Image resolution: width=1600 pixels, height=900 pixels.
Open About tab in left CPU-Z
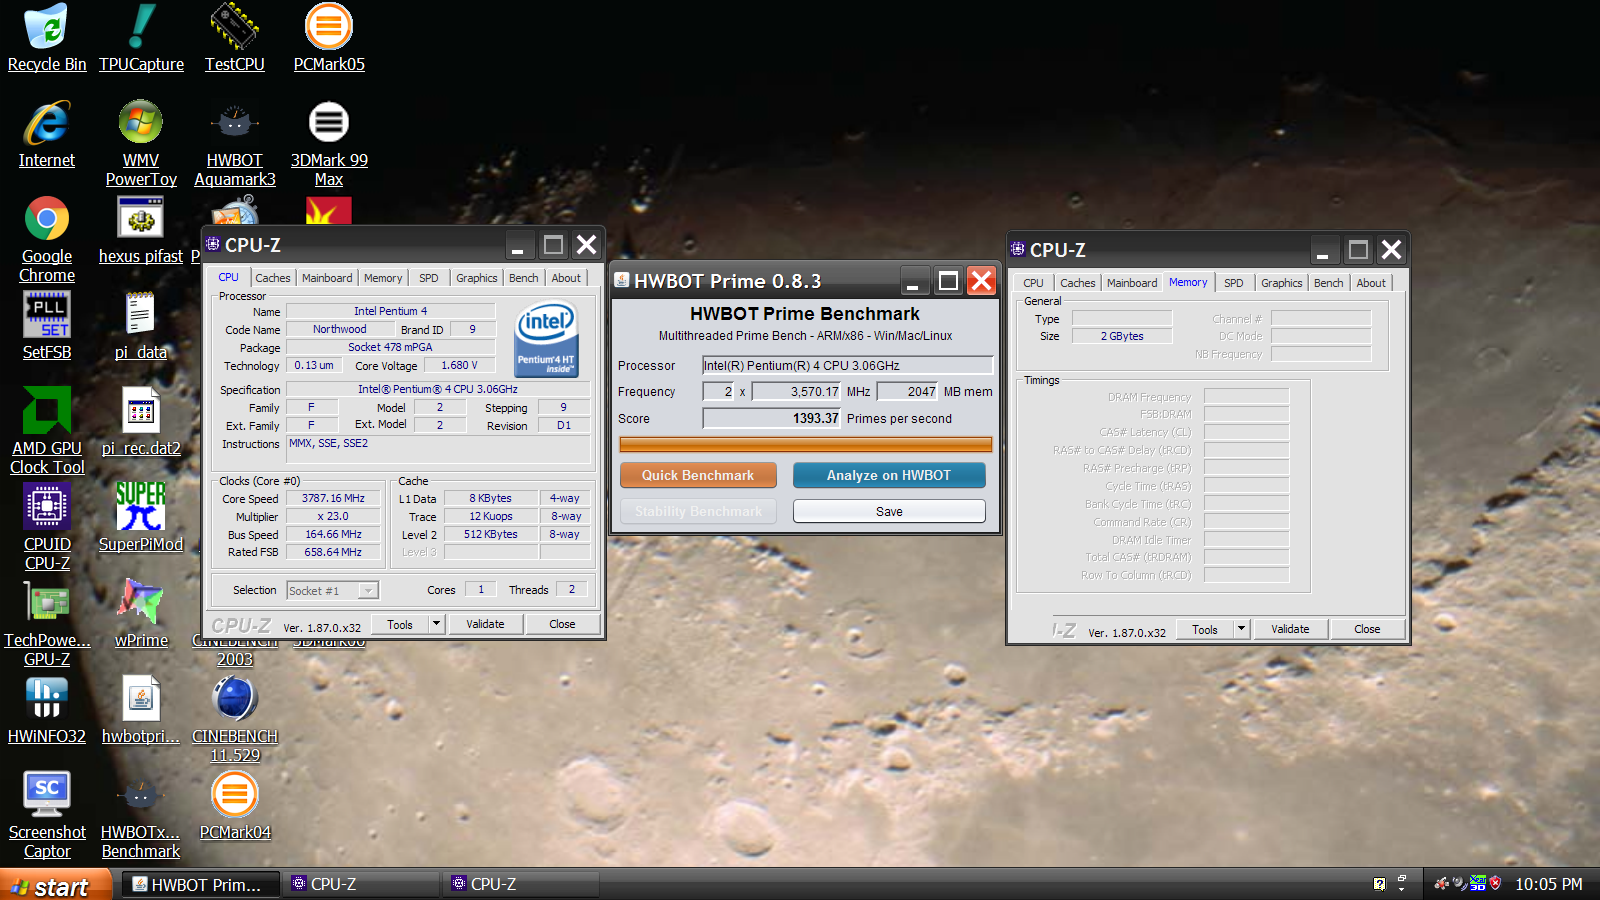[566, 278]
